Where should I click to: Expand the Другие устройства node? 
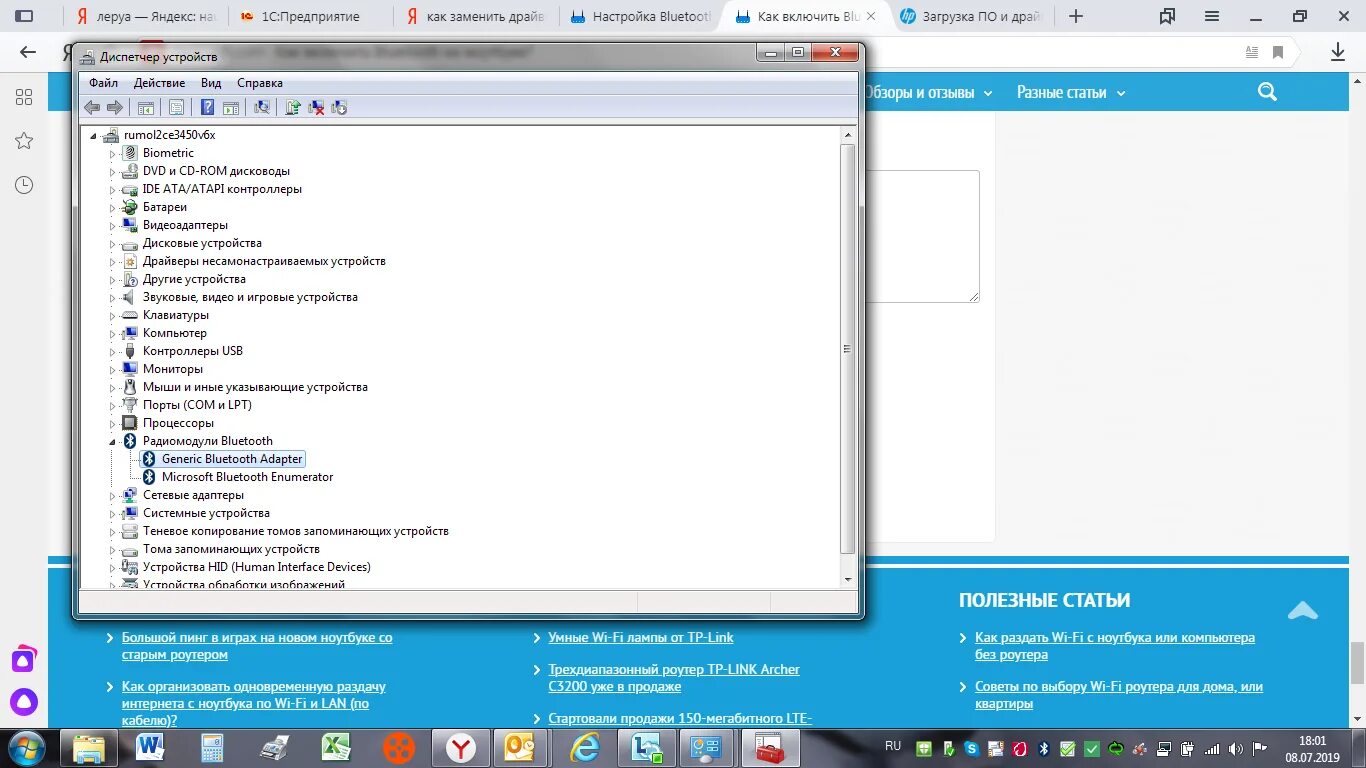click(x=112, y=279)
